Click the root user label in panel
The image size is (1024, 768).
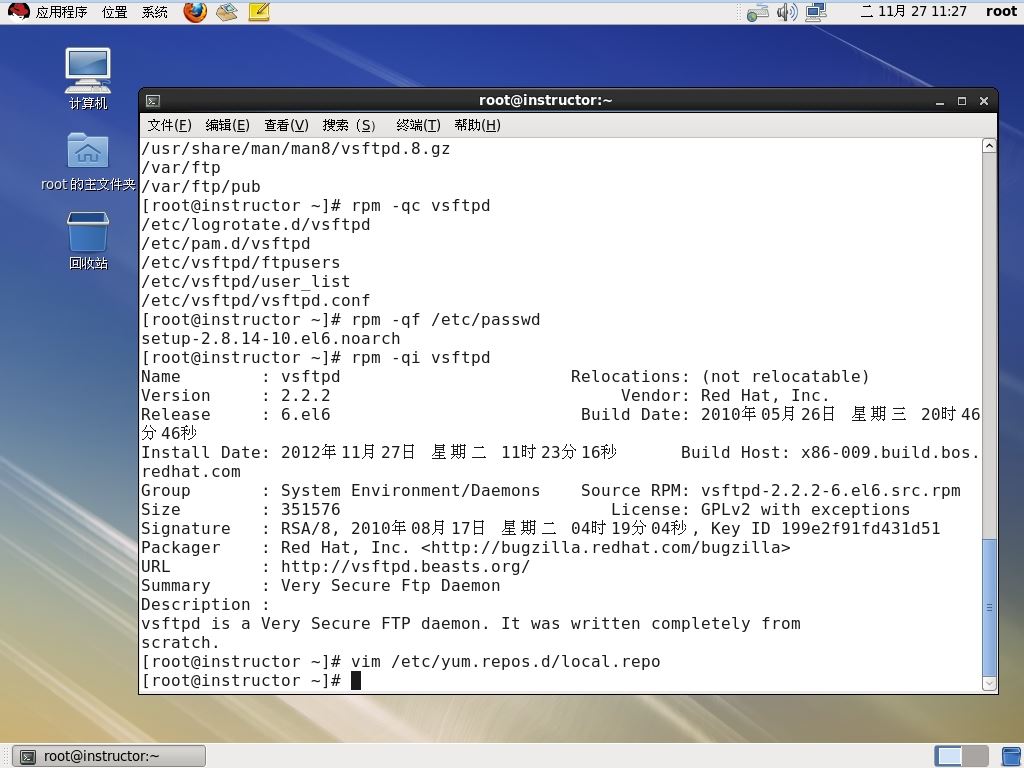(x=1001, y=11)
